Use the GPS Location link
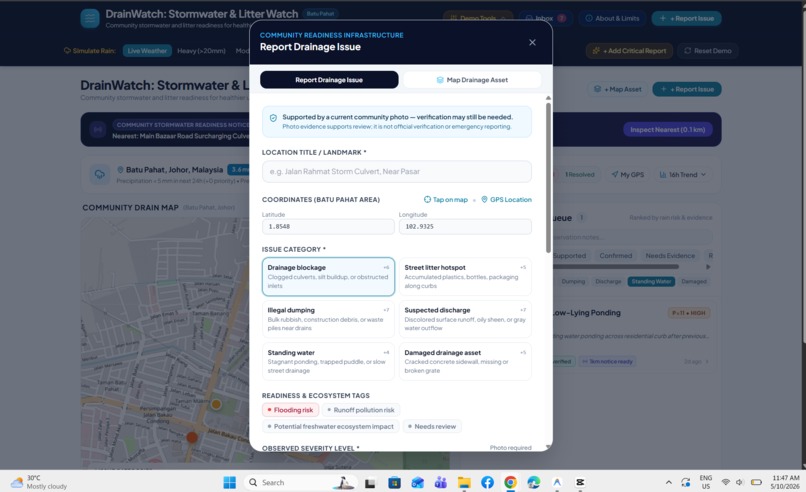 (x=506, y=199)
